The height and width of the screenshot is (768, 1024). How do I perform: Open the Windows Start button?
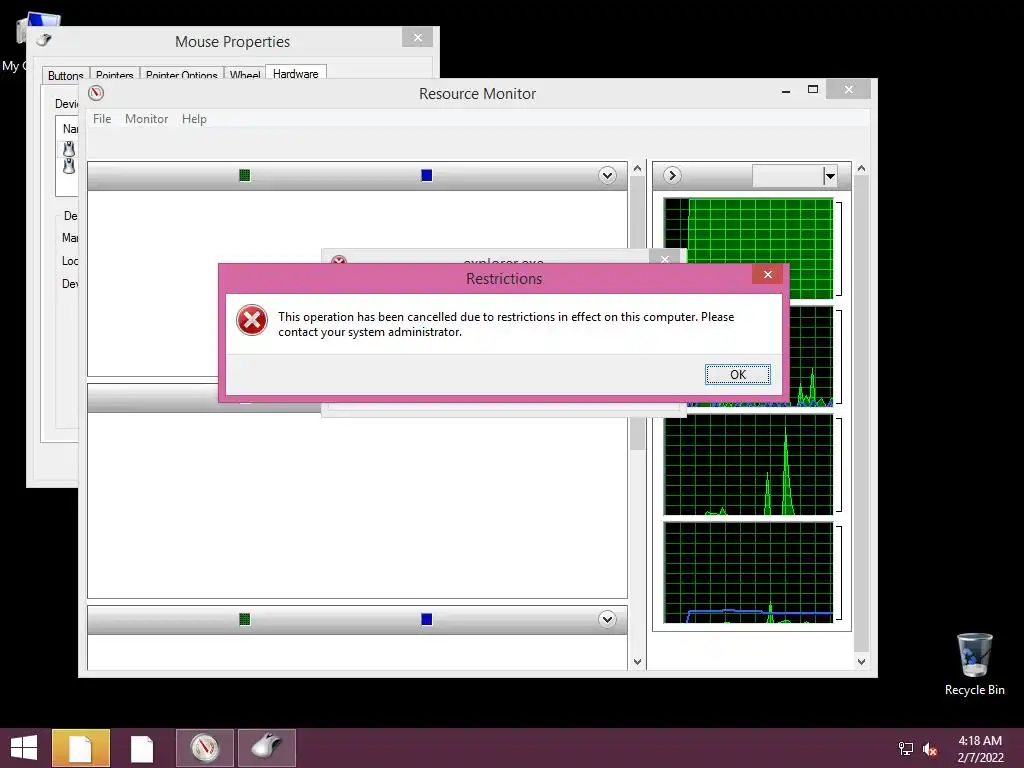[24, 748]
